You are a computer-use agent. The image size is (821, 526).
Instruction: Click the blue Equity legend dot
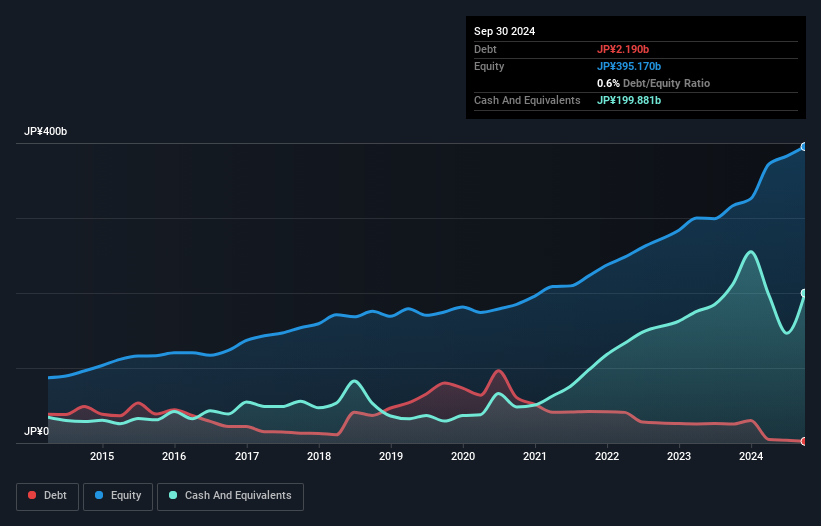pyautogui.click(x=99, y=495)
